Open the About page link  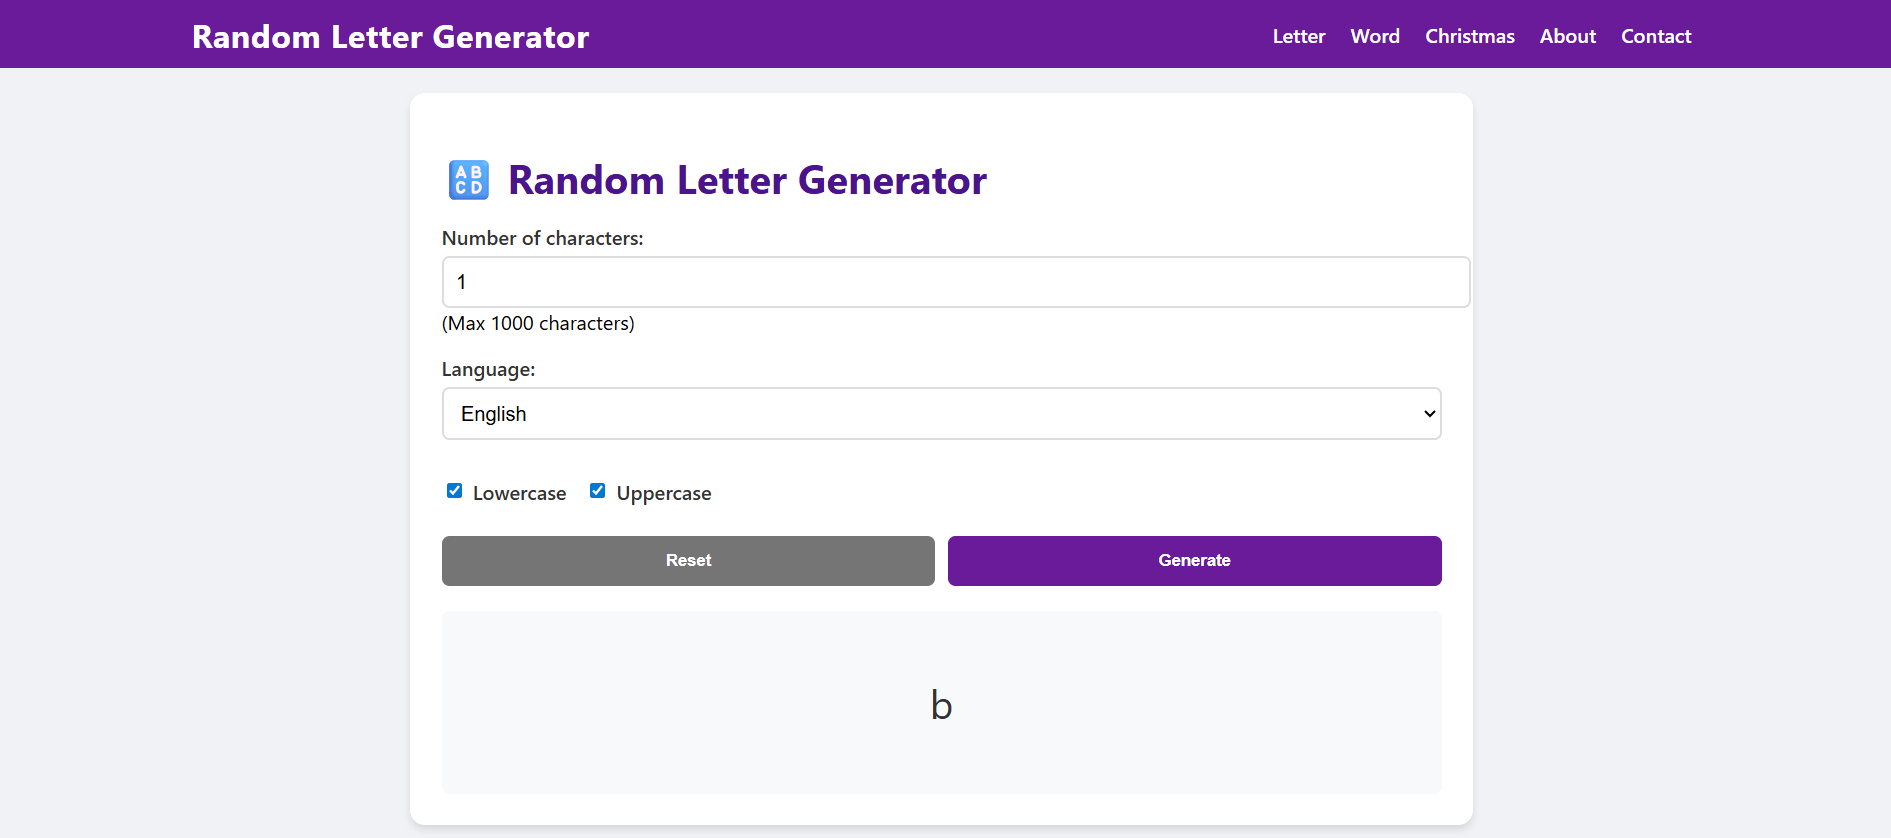[1567, 37]
